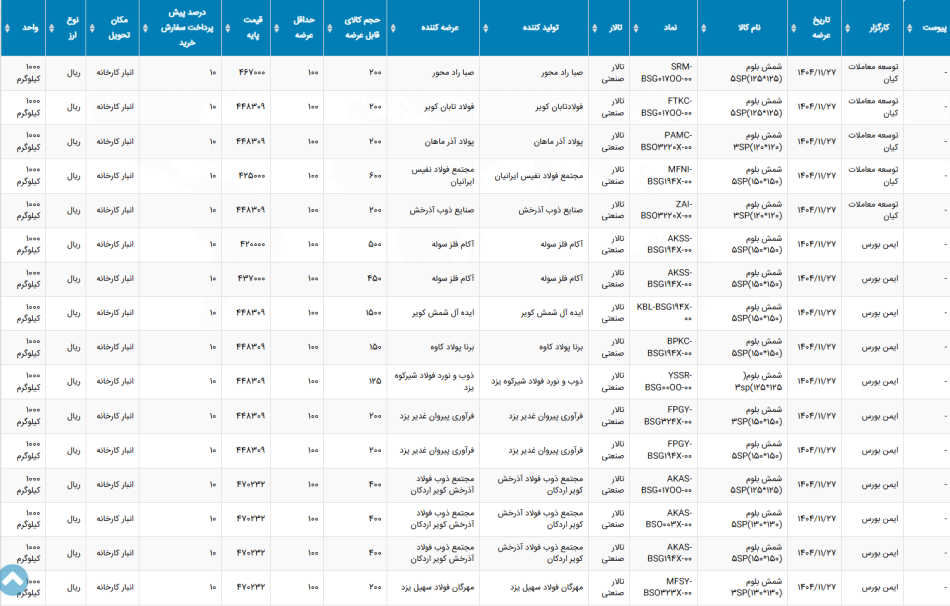
Task: Select producer cell مجتمع فولاد نفیس ایرانیان
Action: [x=539, y=176]
